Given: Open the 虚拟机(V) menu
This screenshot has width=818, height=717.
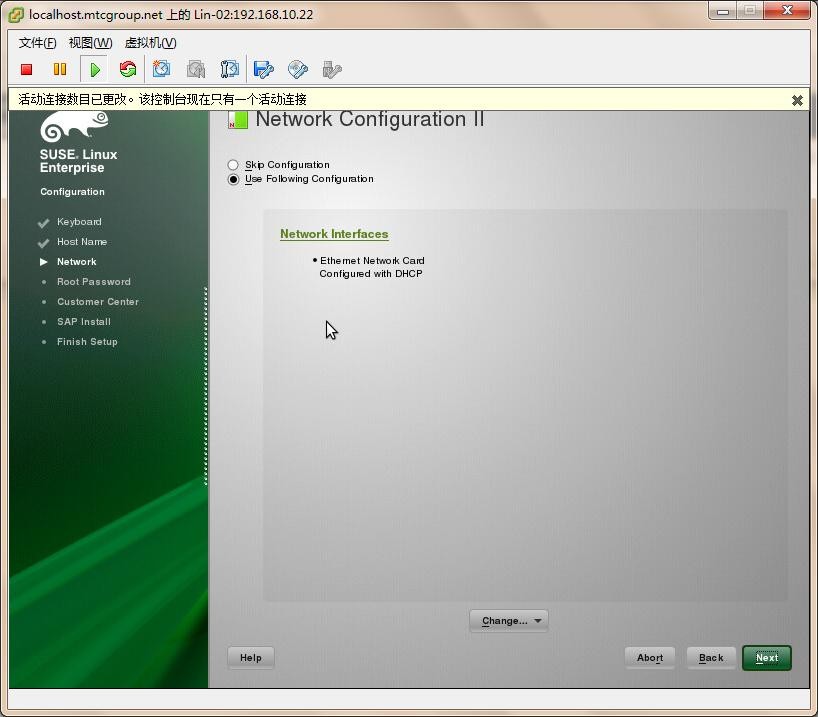Looking at the screenshot, I should [150, 43].
